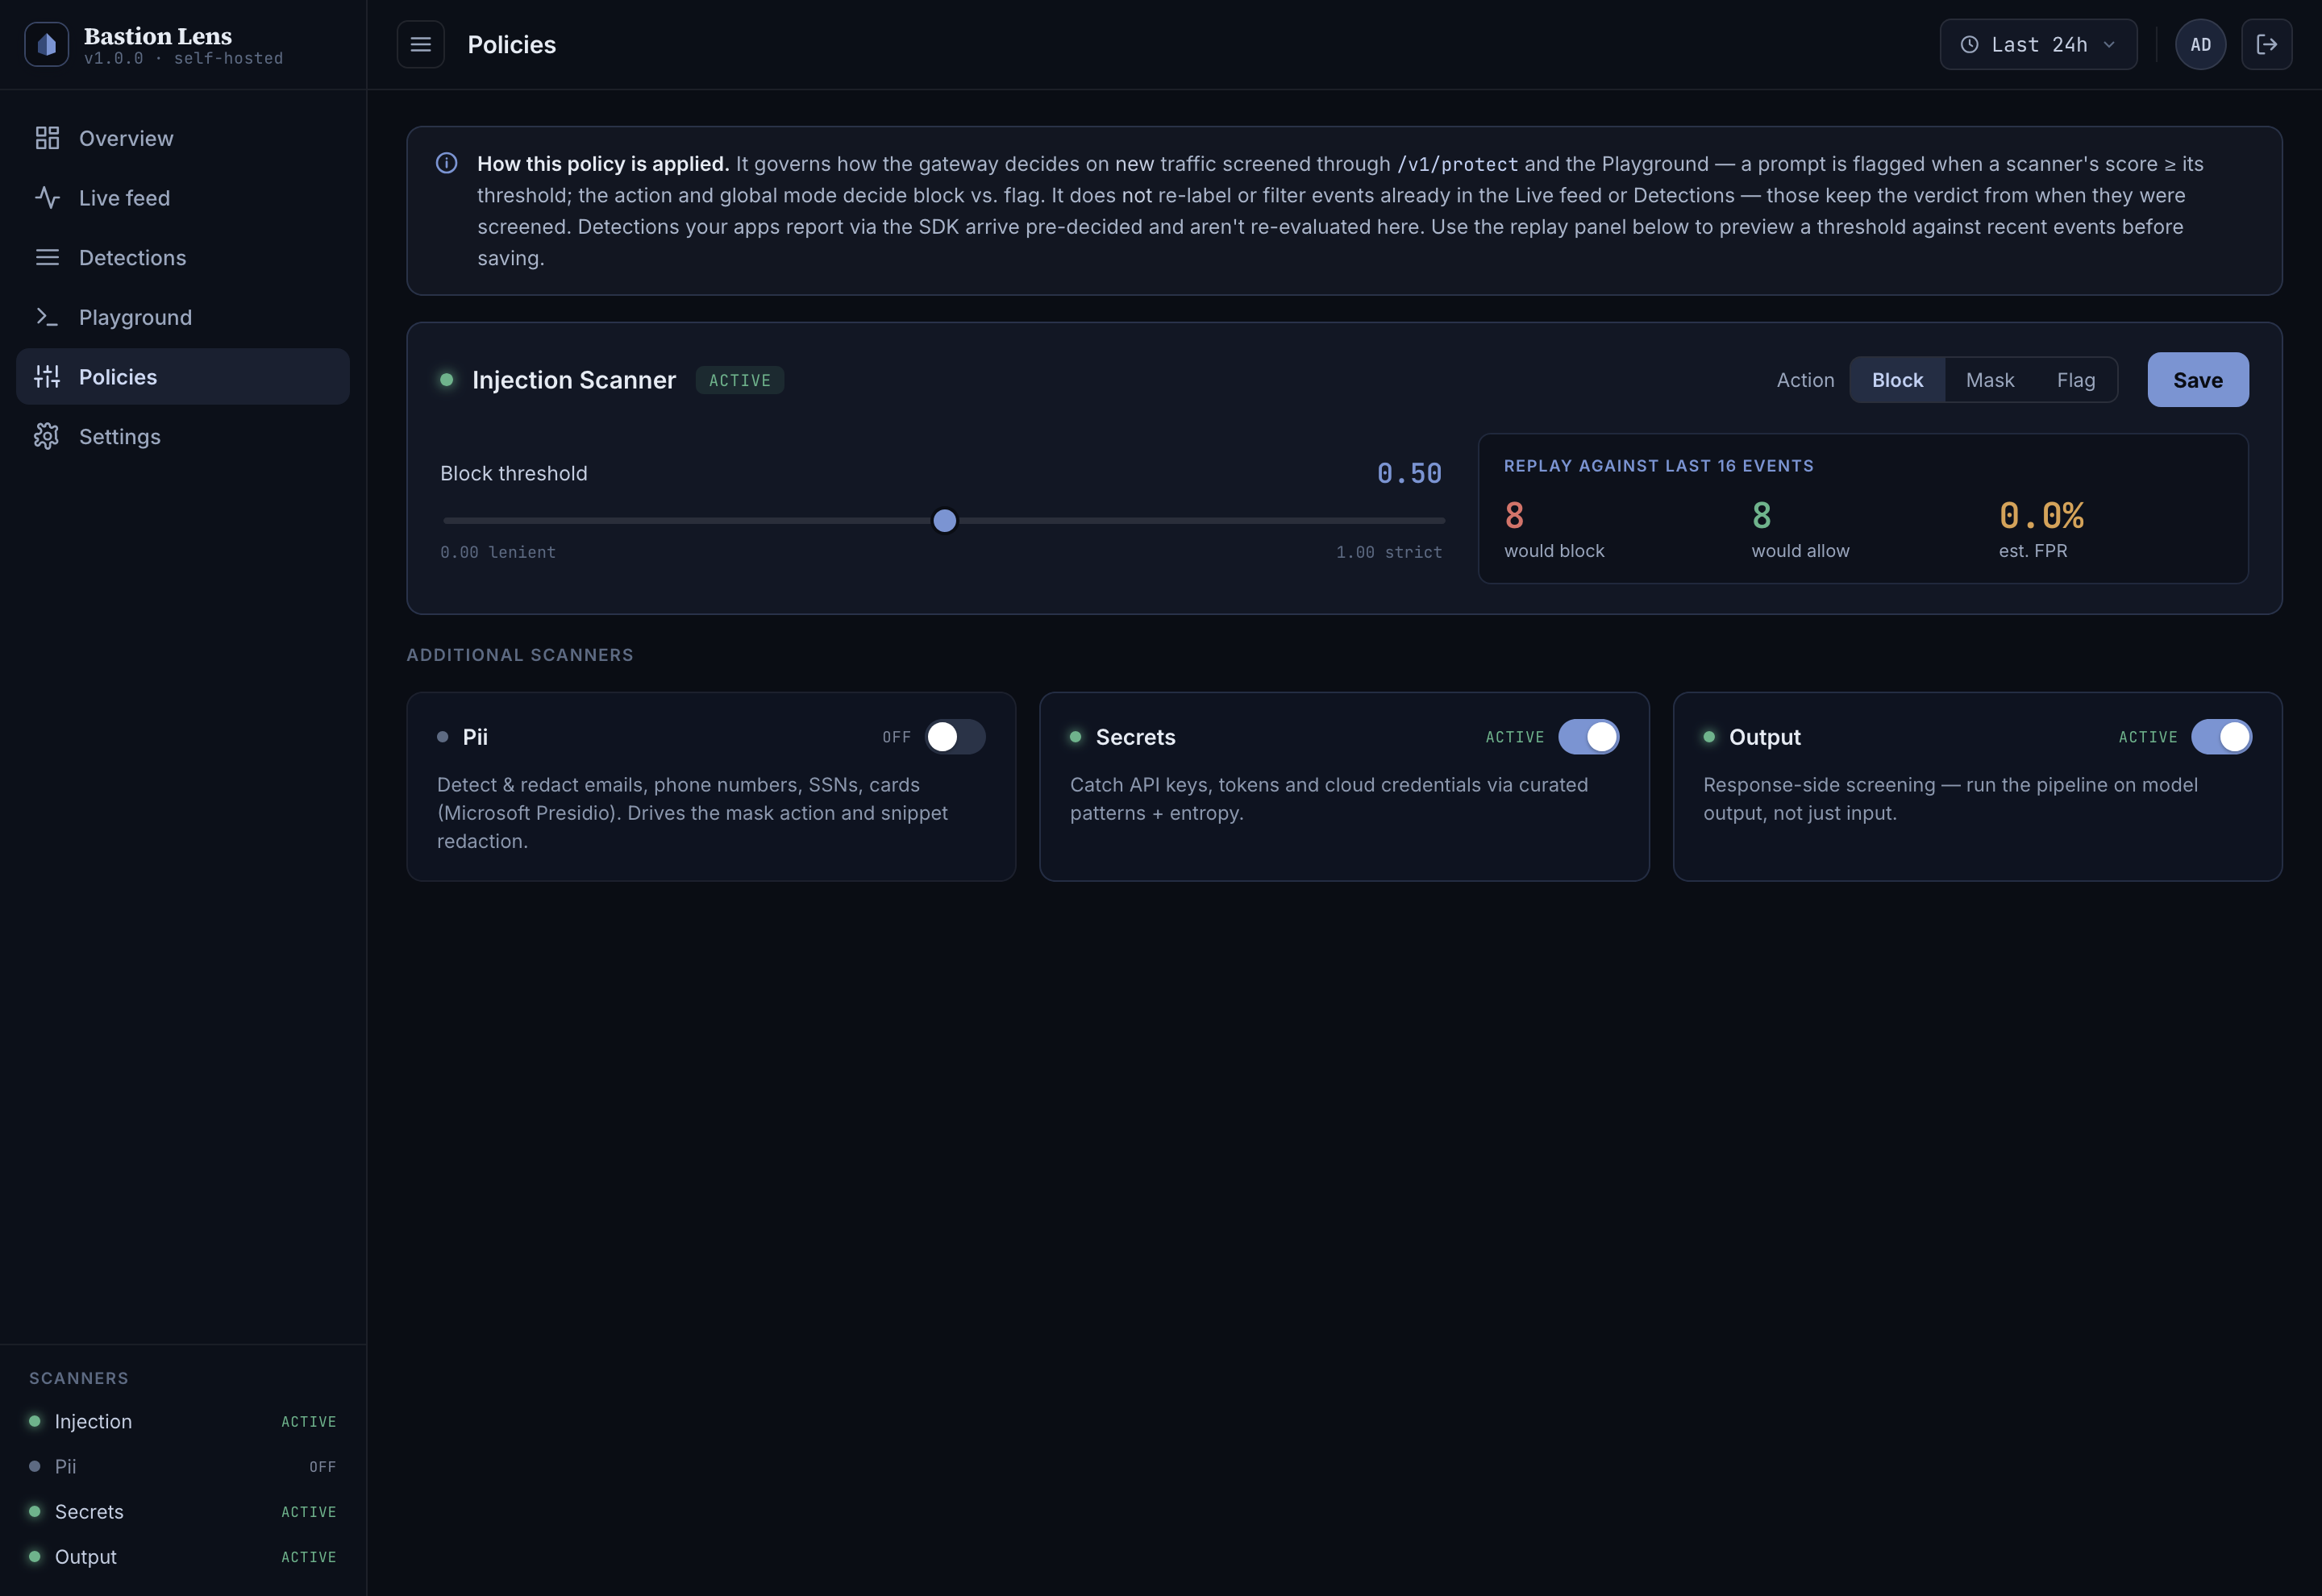Click the 'Block threshold' label
Screen dimensions: 2322x1596
[x=514, y=473]
